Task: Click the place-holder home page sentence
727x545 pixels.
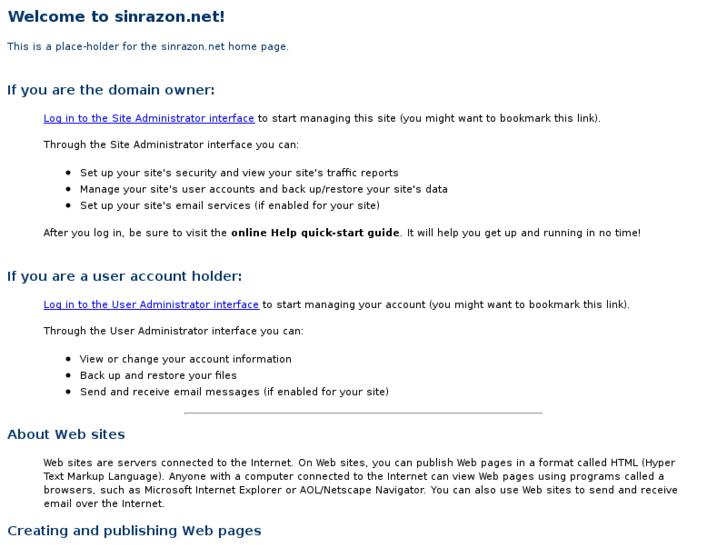Action: 148,46
